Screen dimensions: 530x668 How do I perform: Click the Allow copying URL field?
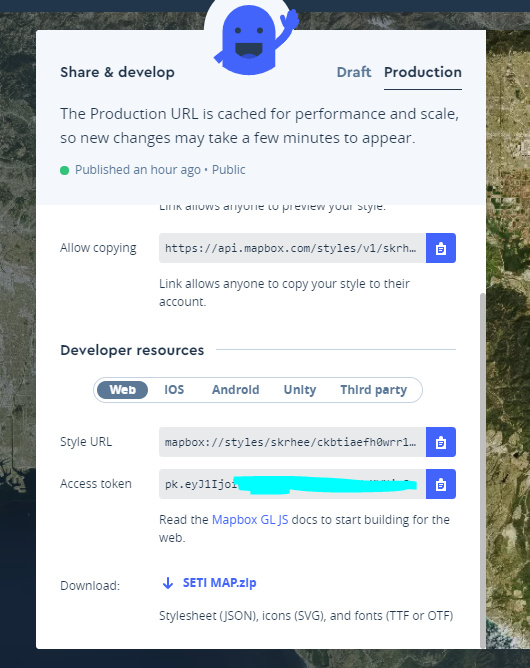tap(292, 248)
